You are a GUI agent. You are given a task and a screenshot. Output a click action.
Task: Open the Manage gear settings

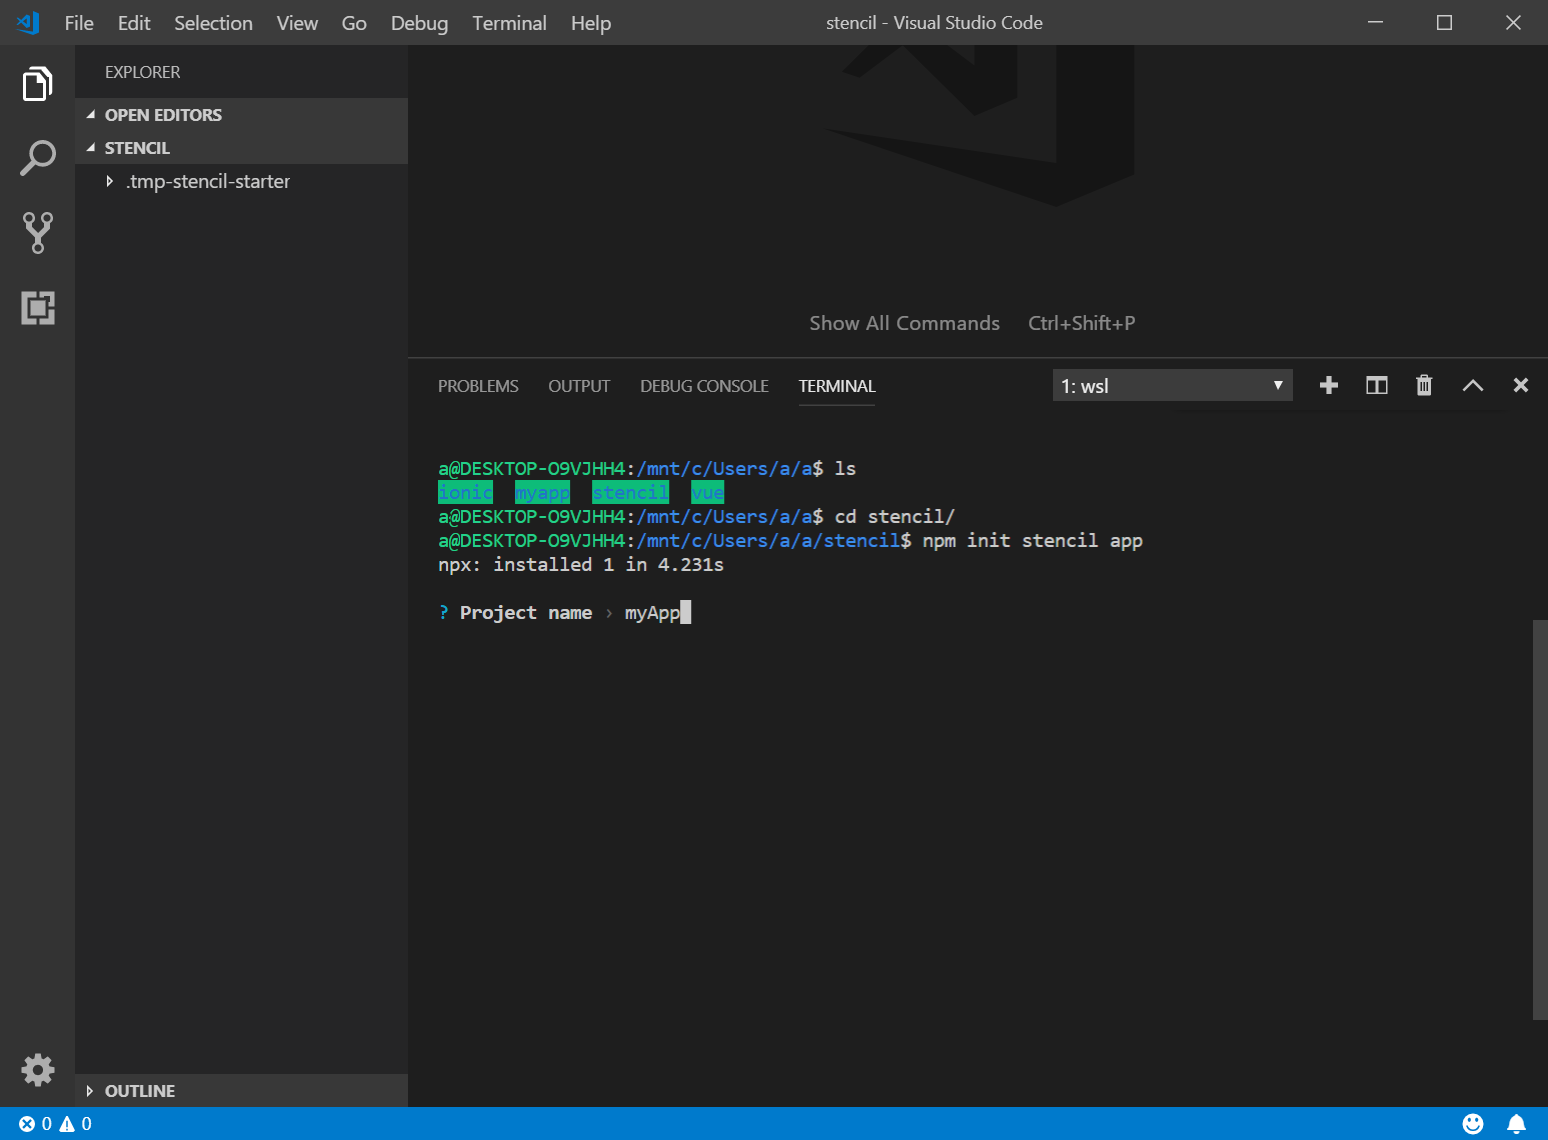[x=37, y=1070]
